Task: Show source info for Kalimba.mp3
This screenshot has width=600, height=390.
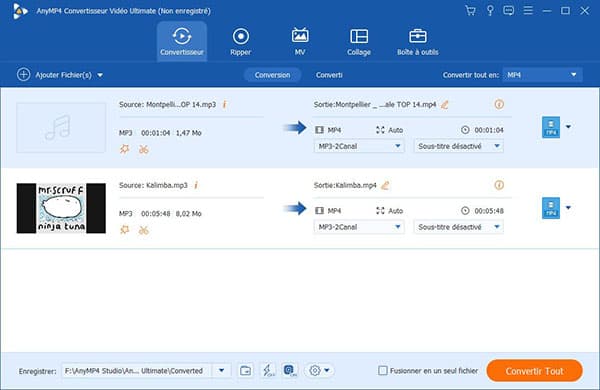Action: click(196, 185)
